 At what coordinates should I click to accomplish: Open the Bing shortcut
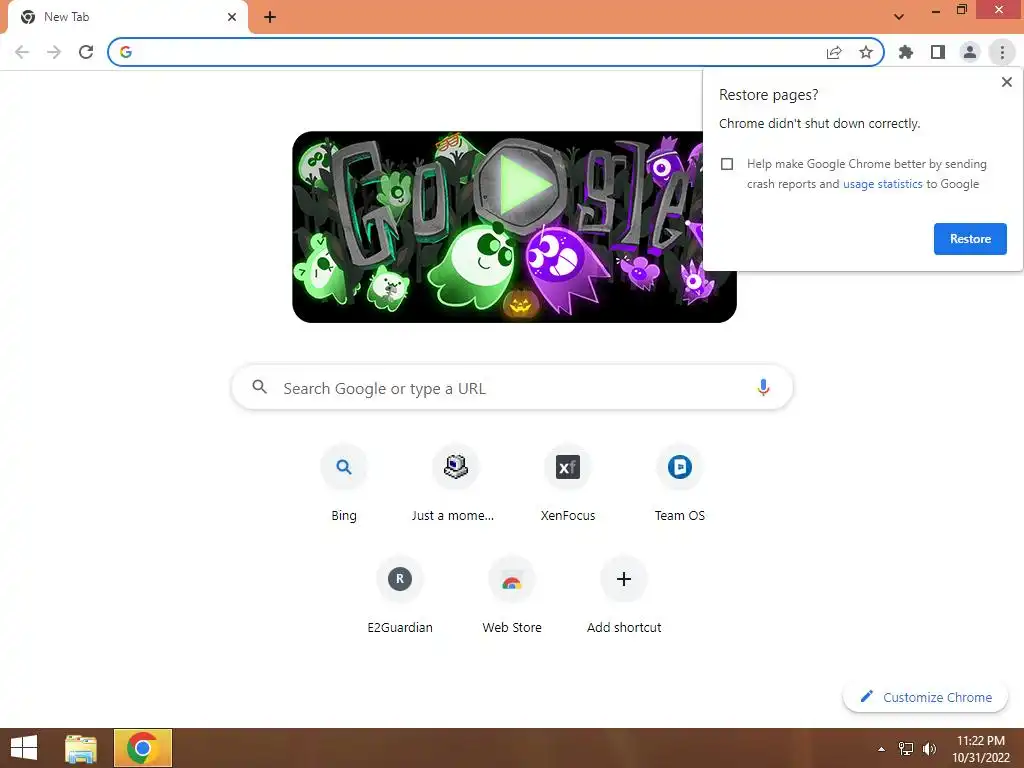(344, 483)
